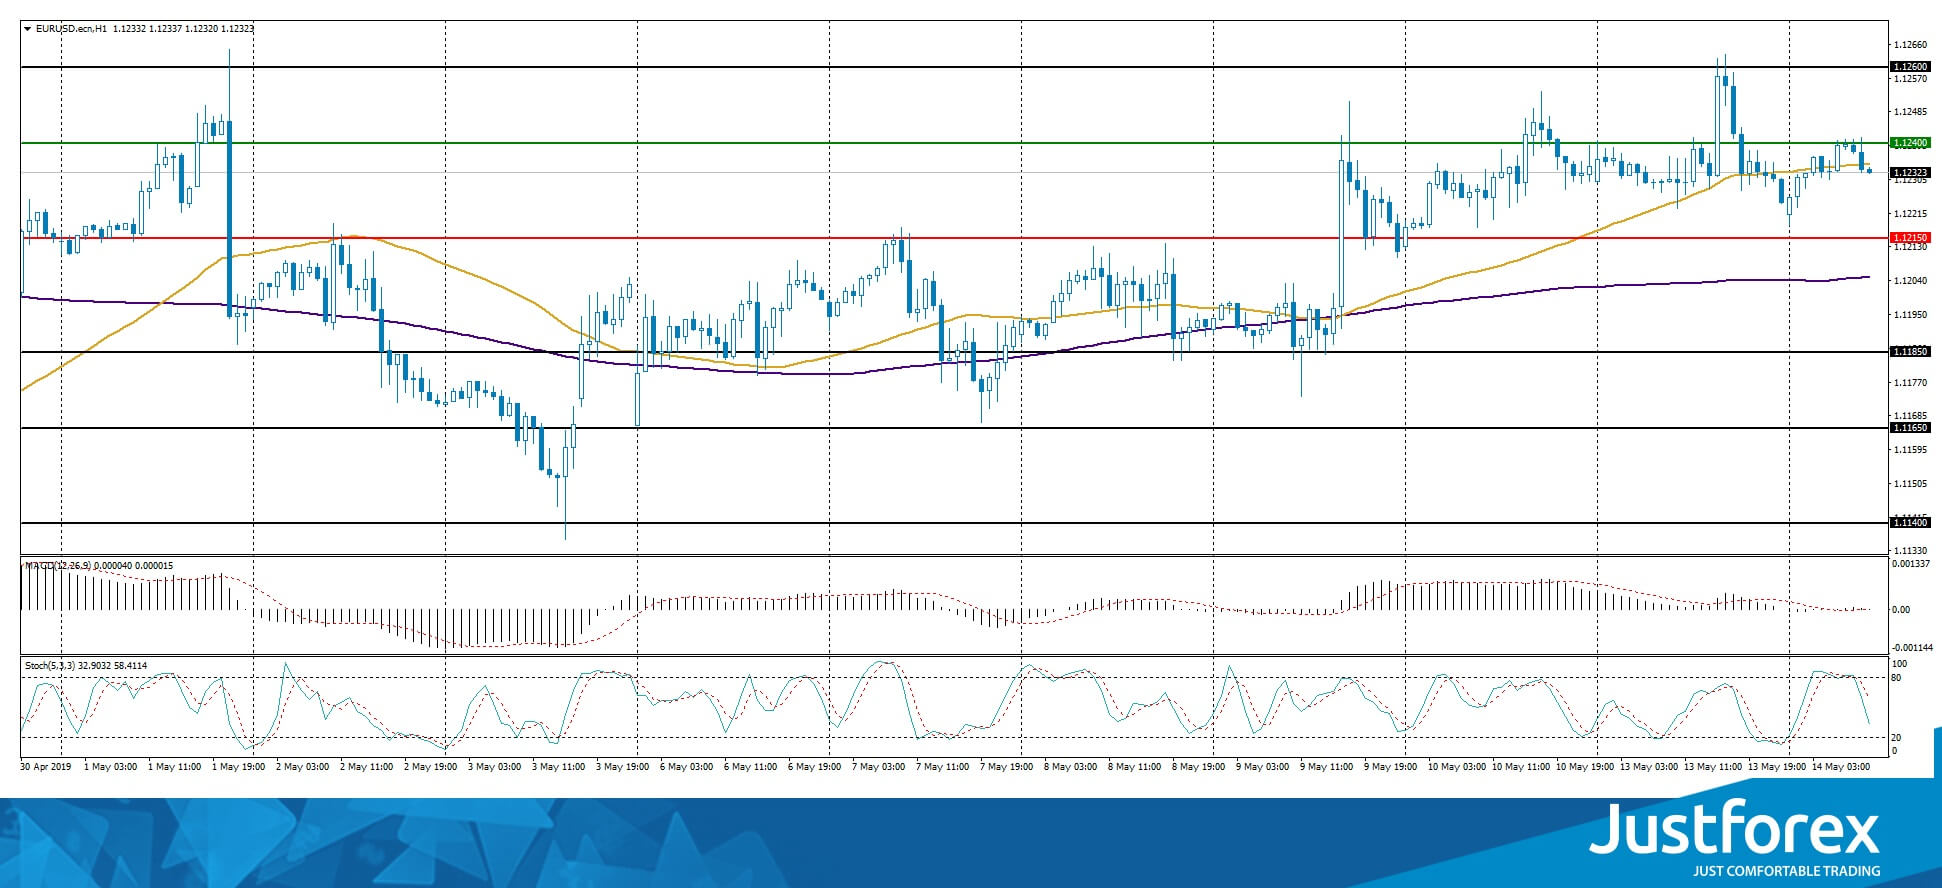Open the chart menu triangle beside EURUSD.ecn
This screenshot has height=888, width=1942.
[x=28, y=29]
